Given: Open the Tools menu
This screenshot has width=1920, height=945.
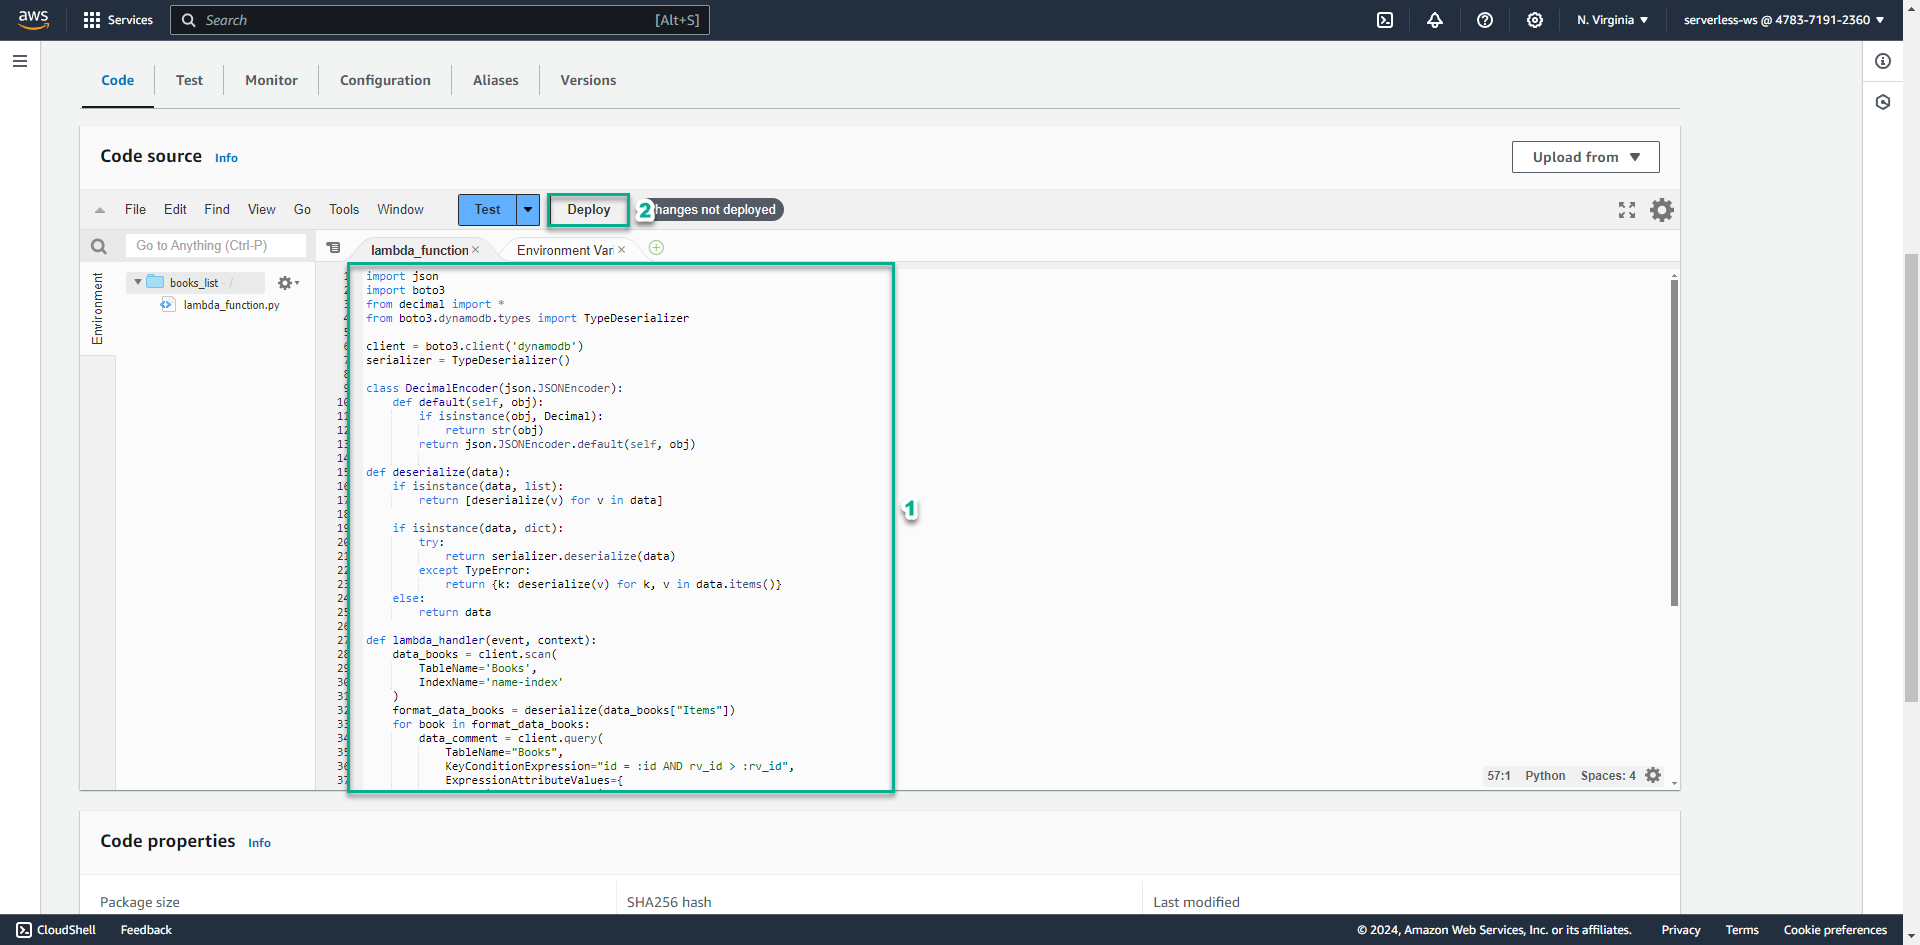Looking at the screenshot, I should [344, 209].
